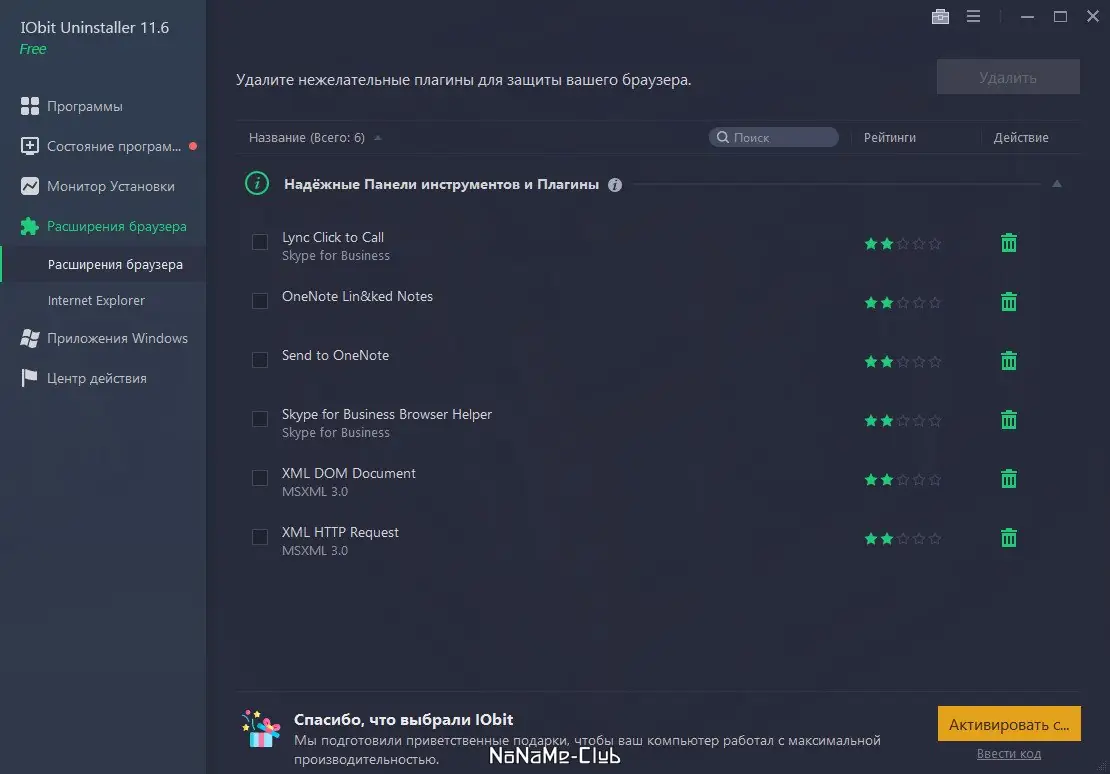Click the Поиск search field
Screen dimensions: 1110x774
click(x=773, y=137)
